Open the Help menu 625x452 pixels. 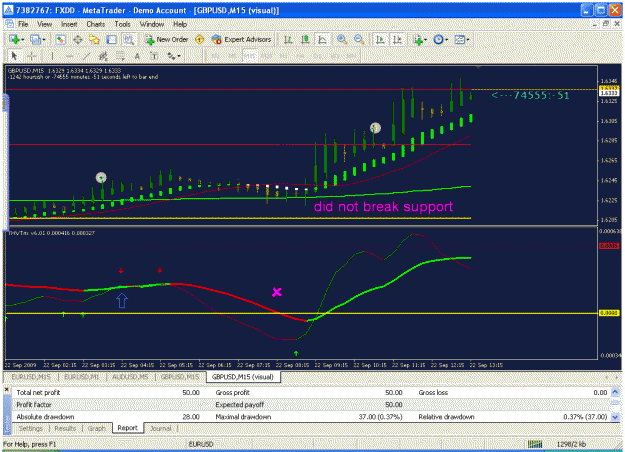(x=180, y=24)
